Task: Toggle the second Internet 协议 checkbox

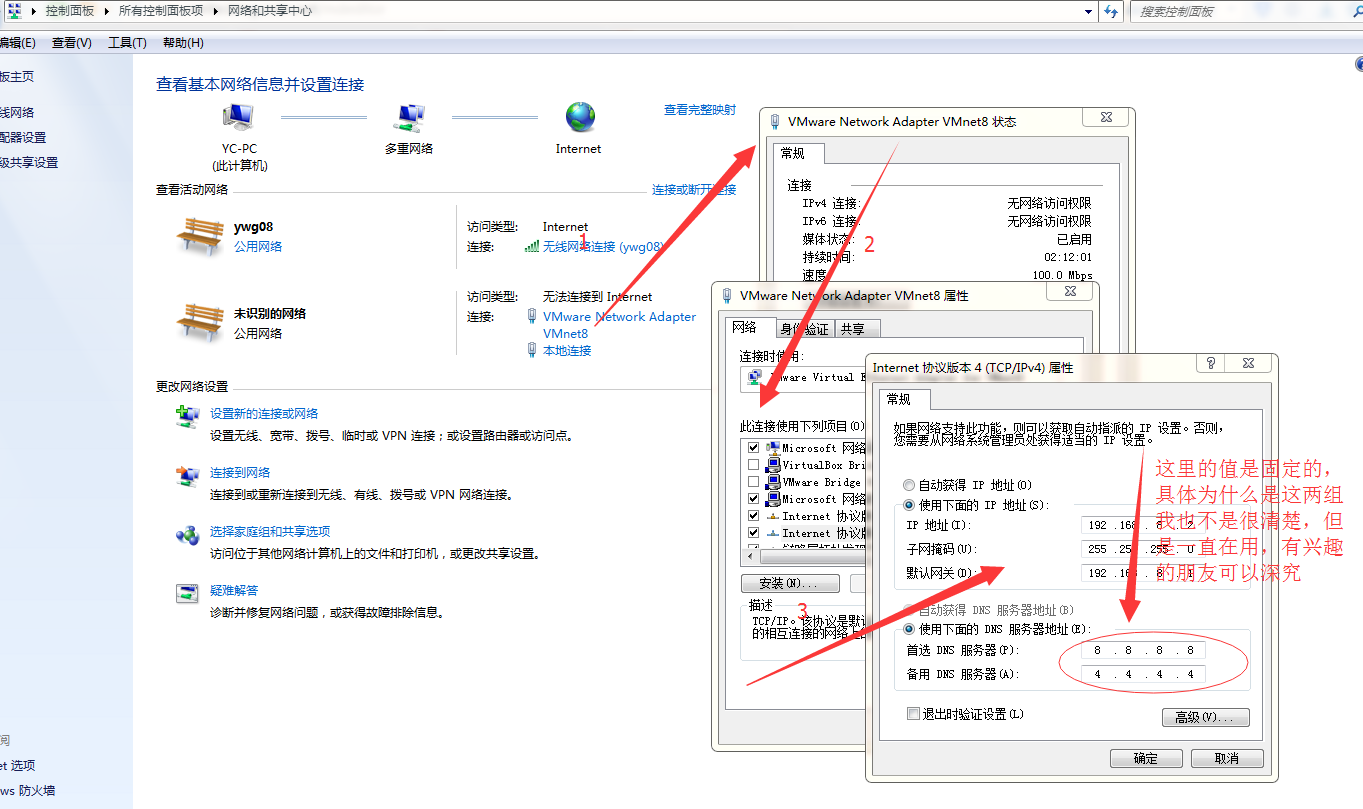Action: pyautogui.click(x=754, y=533)
